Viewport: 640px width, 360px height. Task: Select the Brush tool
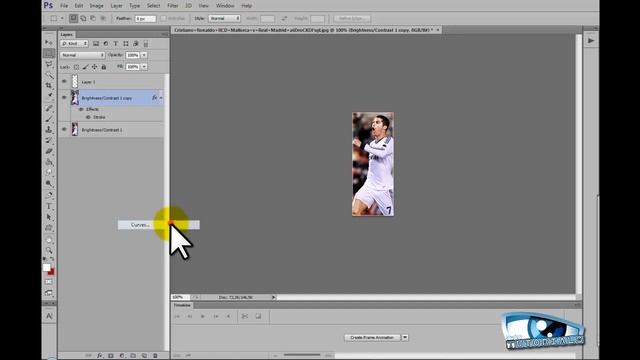[49, 119]
